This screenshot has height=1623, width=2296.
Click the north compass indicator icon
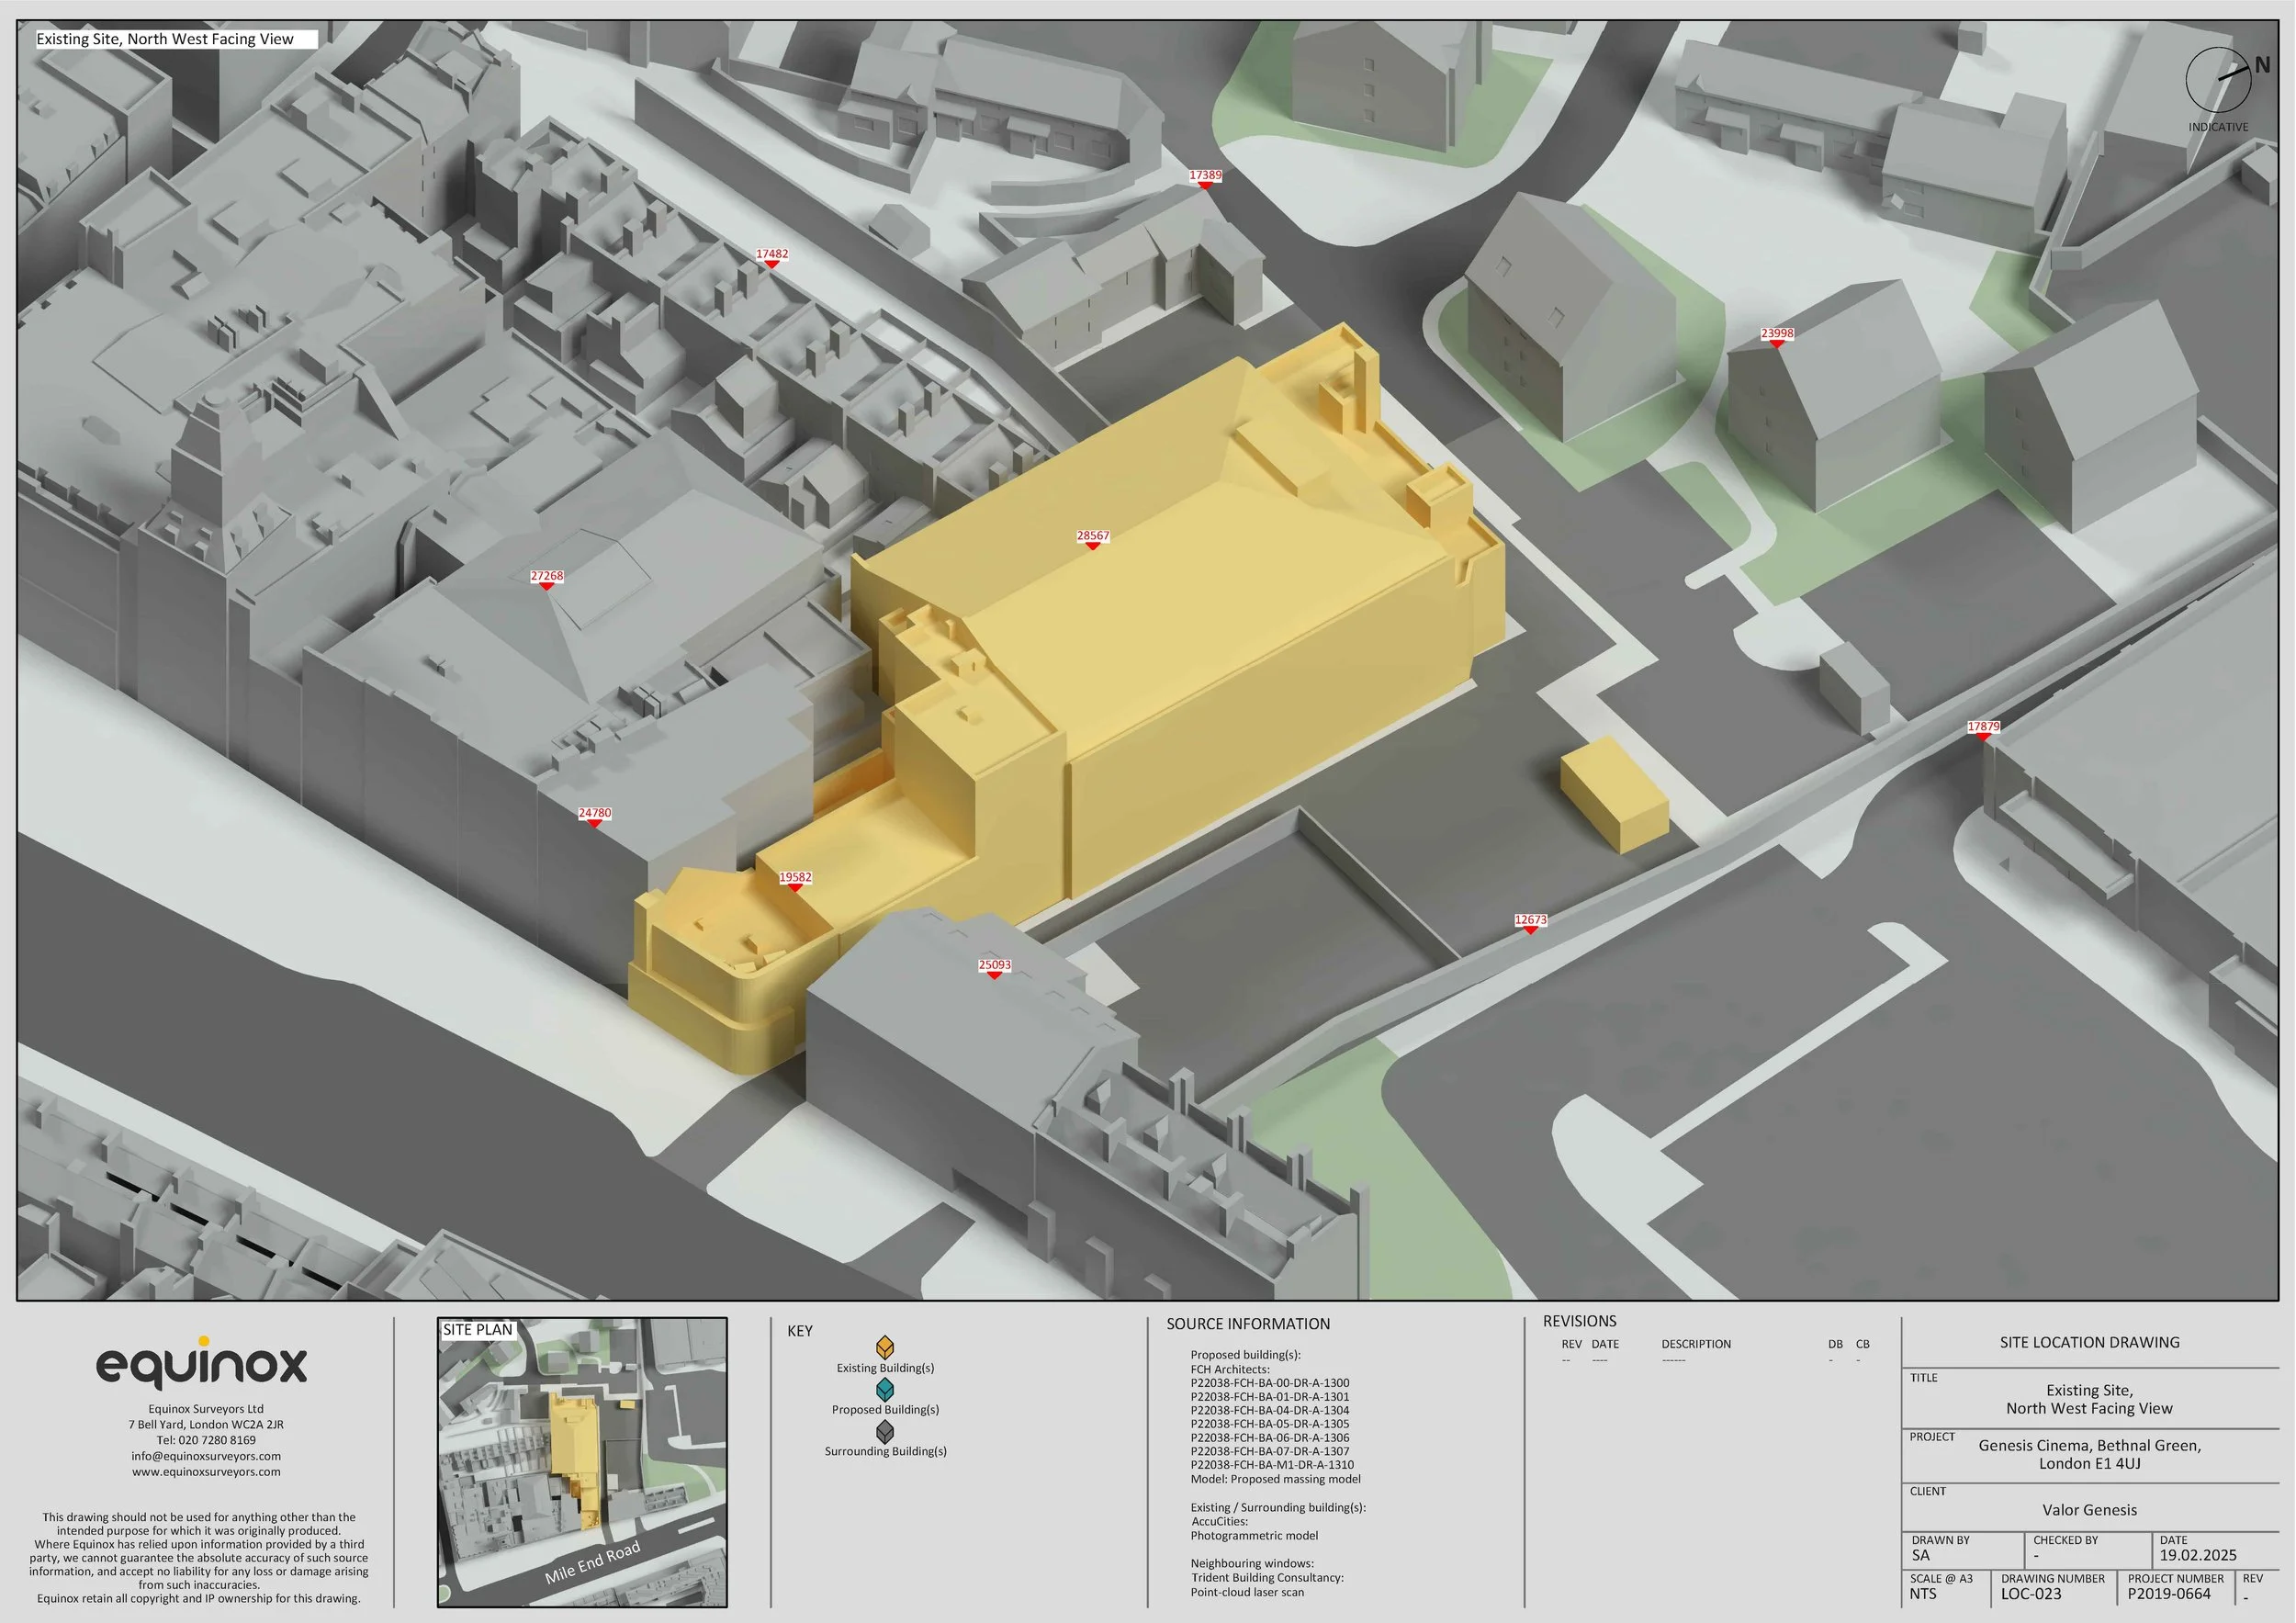coord(2219,81)
